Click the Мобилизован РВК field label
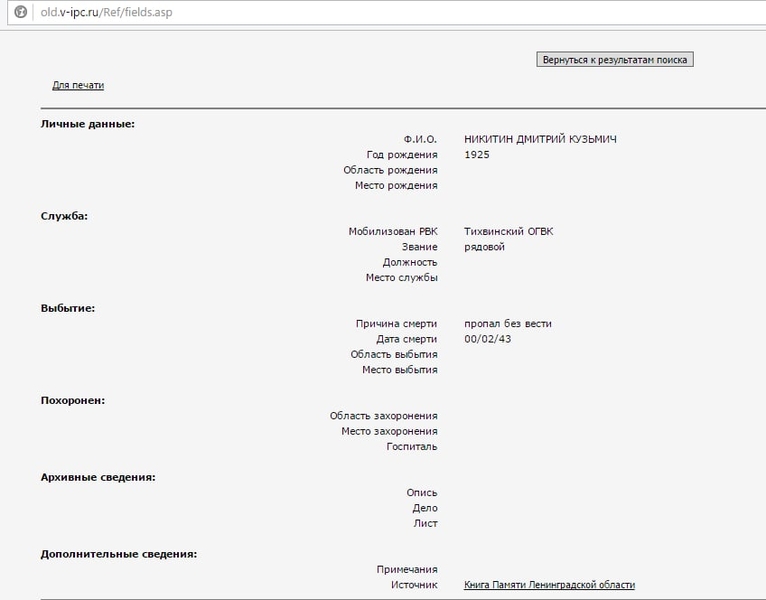The image size is (766, 600). pos(392,231)
